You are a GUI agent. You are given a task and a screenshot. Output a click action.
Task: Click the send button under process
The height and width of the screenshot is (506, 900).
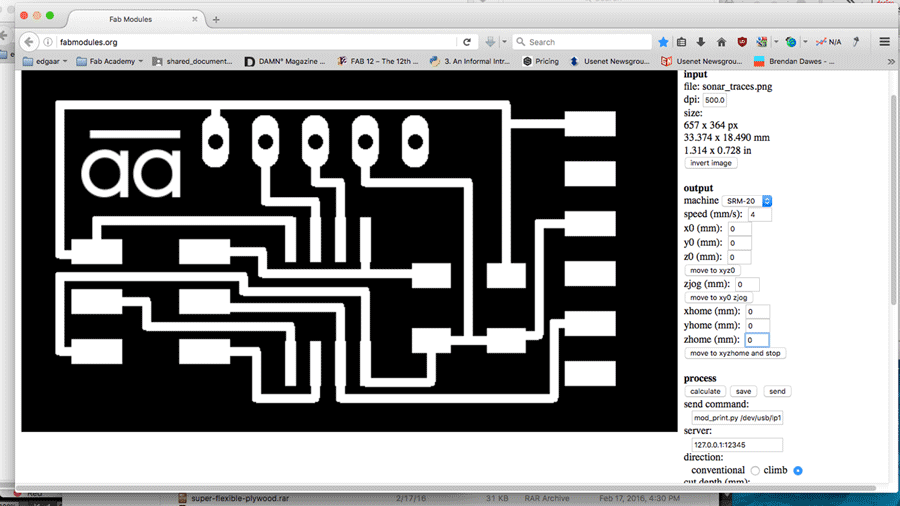[x=777, y=391]
